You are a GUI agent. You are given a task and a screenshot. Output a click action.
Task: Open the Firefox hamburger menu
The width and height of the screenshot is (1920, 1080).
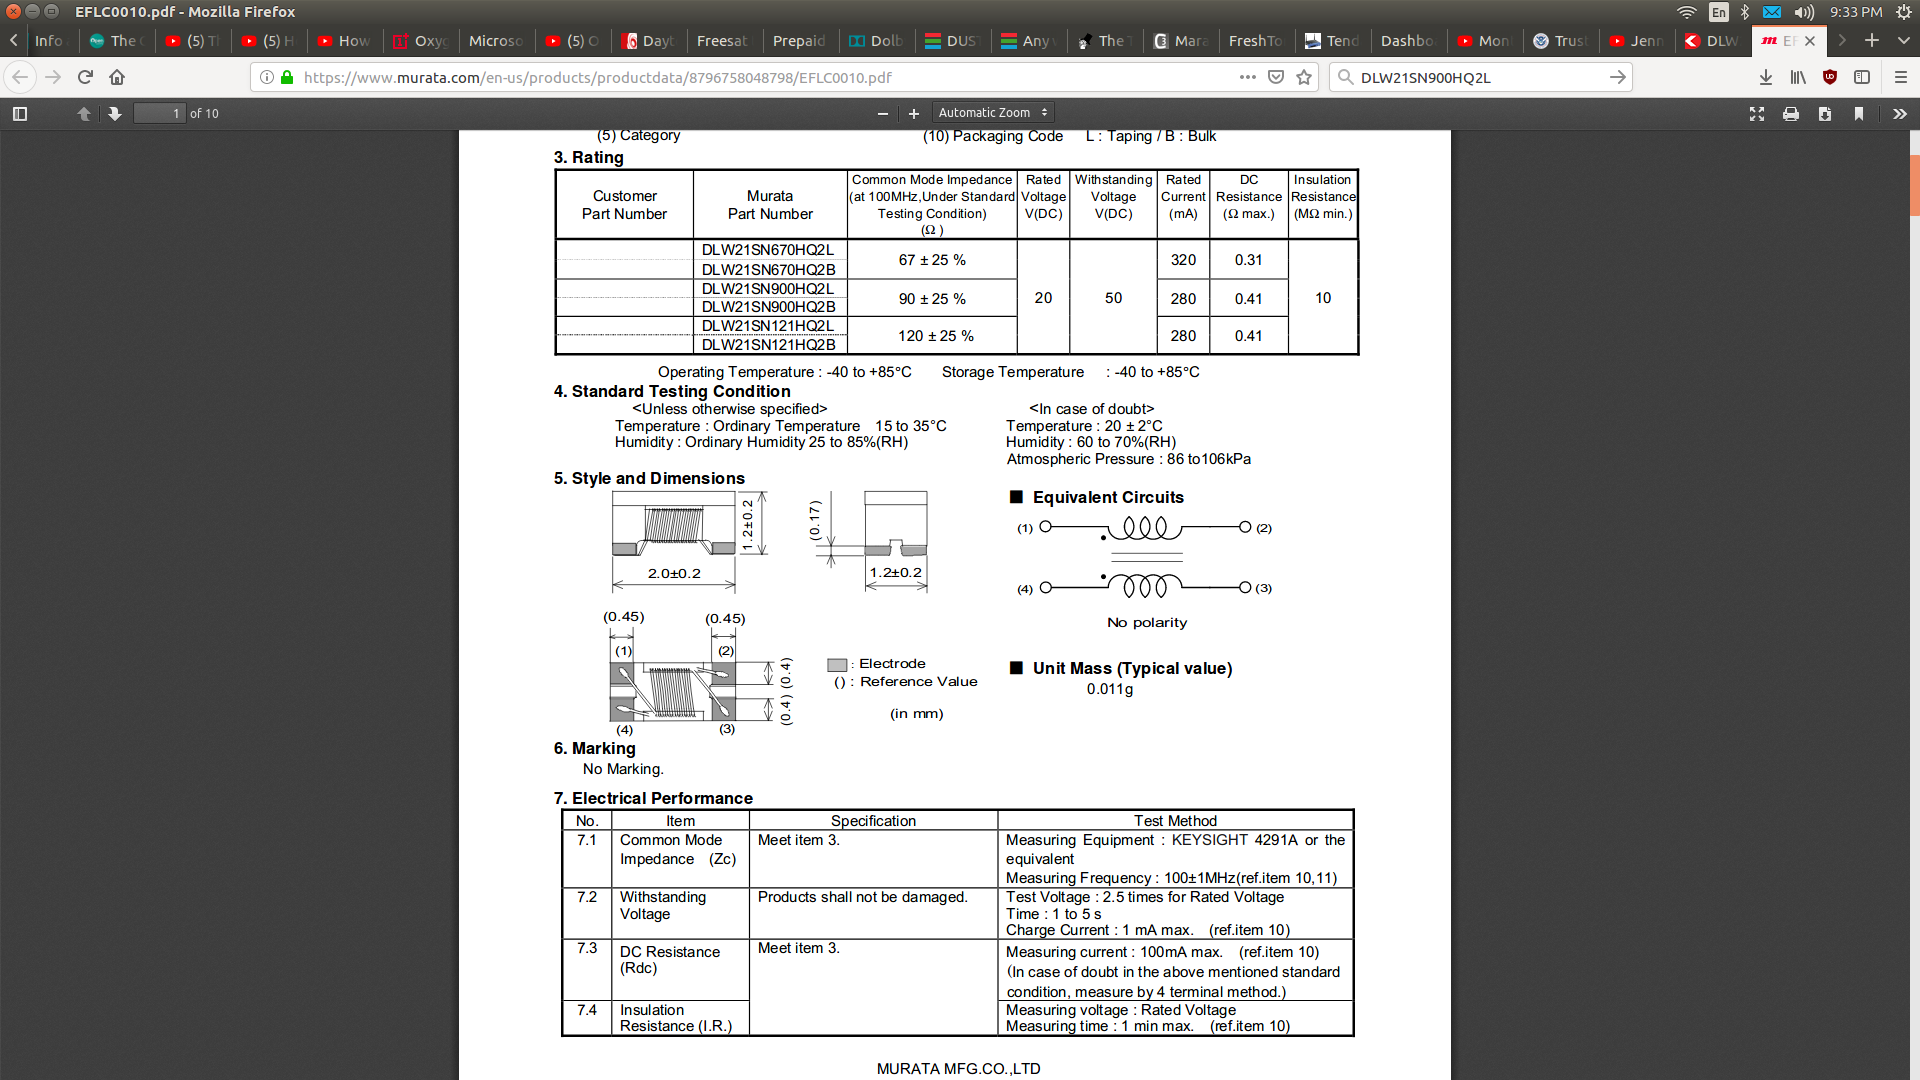[x=1901, y=77]
